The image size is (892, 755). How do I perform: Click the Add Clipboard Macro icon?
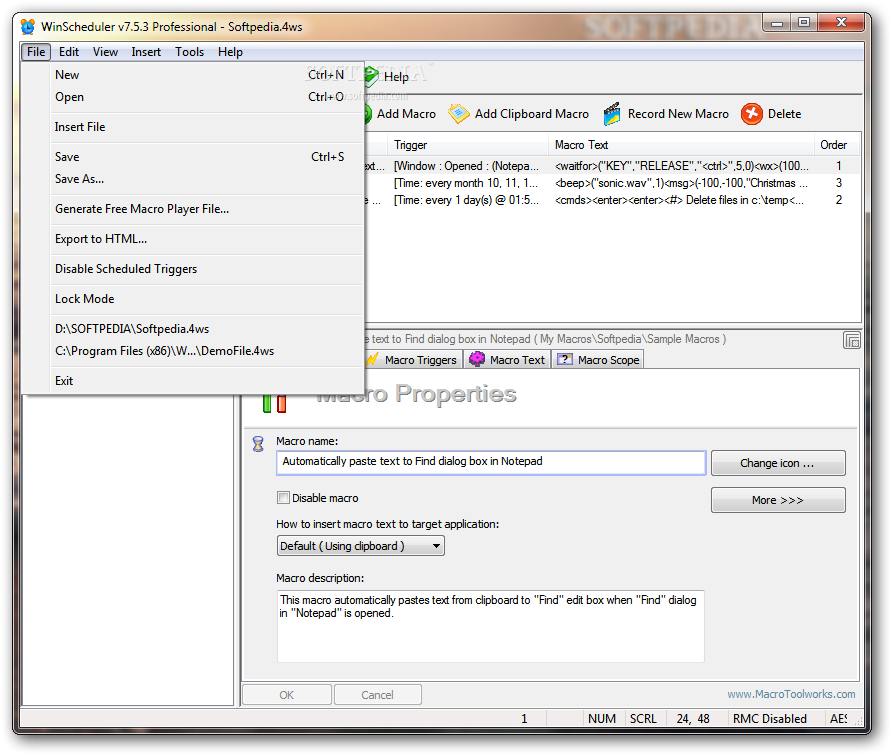pos(459,114)
